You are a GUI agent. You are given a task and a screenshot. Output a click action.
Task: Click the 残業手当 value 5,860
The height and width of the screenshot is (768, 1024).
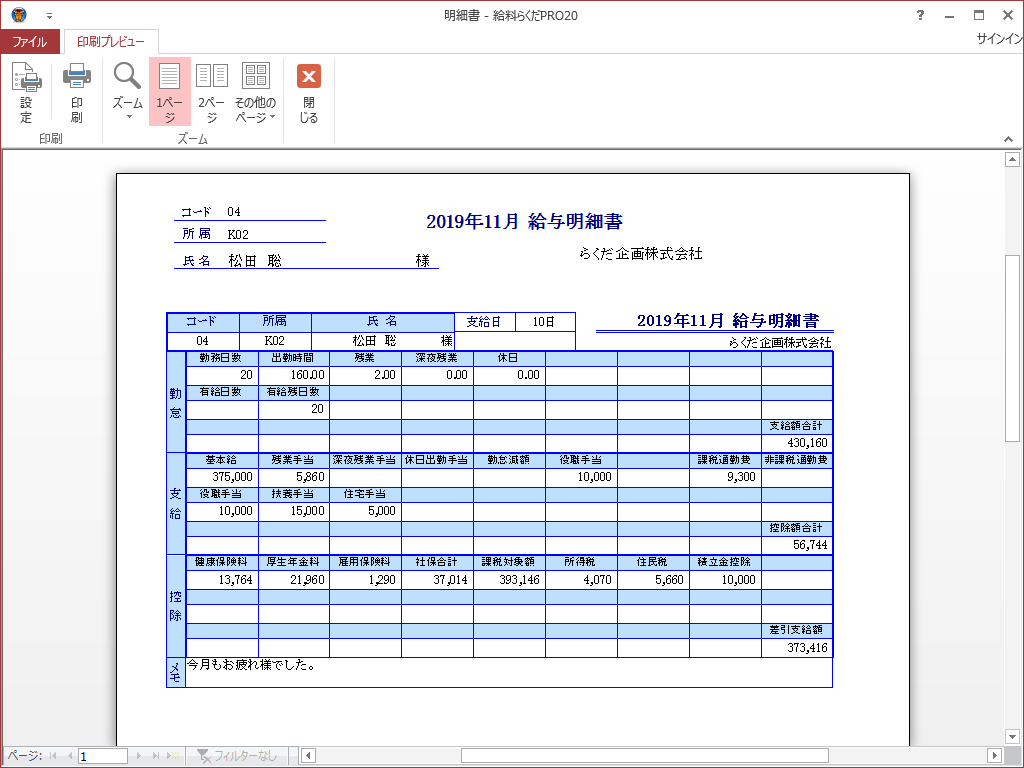coord(310,477)
